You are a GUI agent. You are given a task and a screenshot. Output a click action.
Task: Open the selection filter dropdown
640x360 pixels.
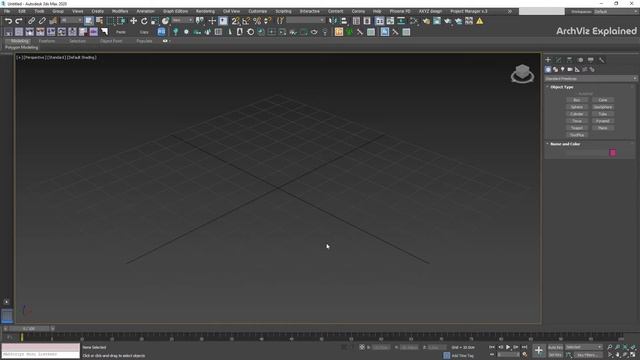click(x=71, y=20)
